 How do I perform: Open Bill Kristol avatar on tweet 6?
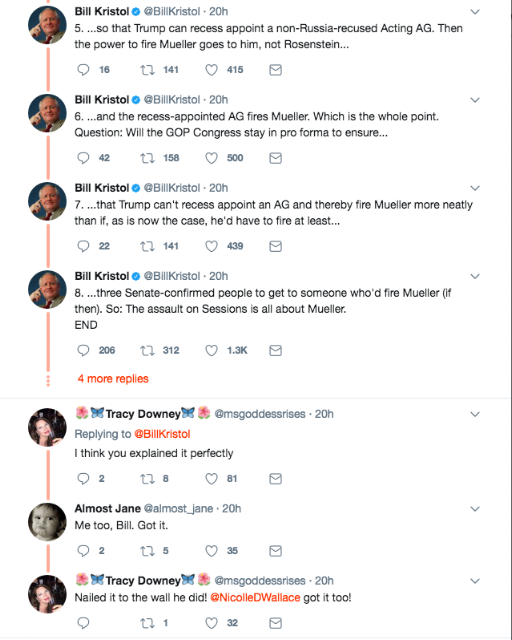pyautogui.click(x=47, y=113)
